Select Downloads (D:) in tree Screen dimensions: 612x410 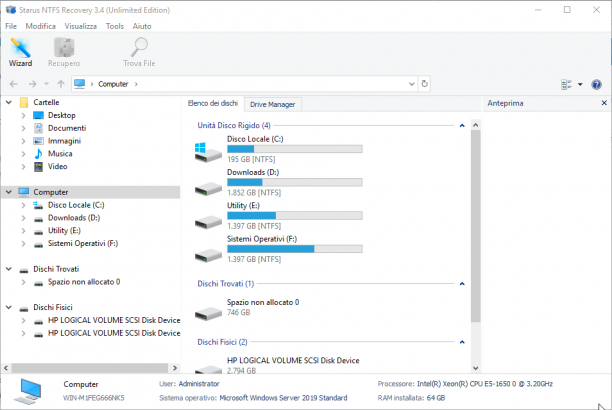click(74, 218)
